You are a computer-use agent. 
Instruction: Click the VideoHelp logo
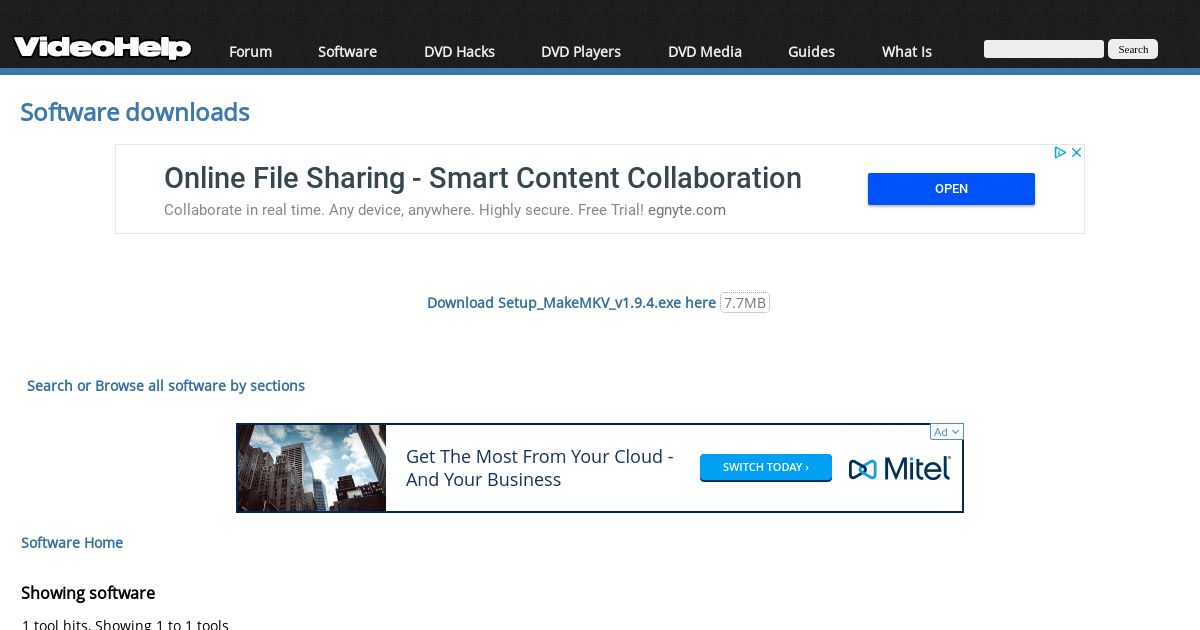[102, 47]
